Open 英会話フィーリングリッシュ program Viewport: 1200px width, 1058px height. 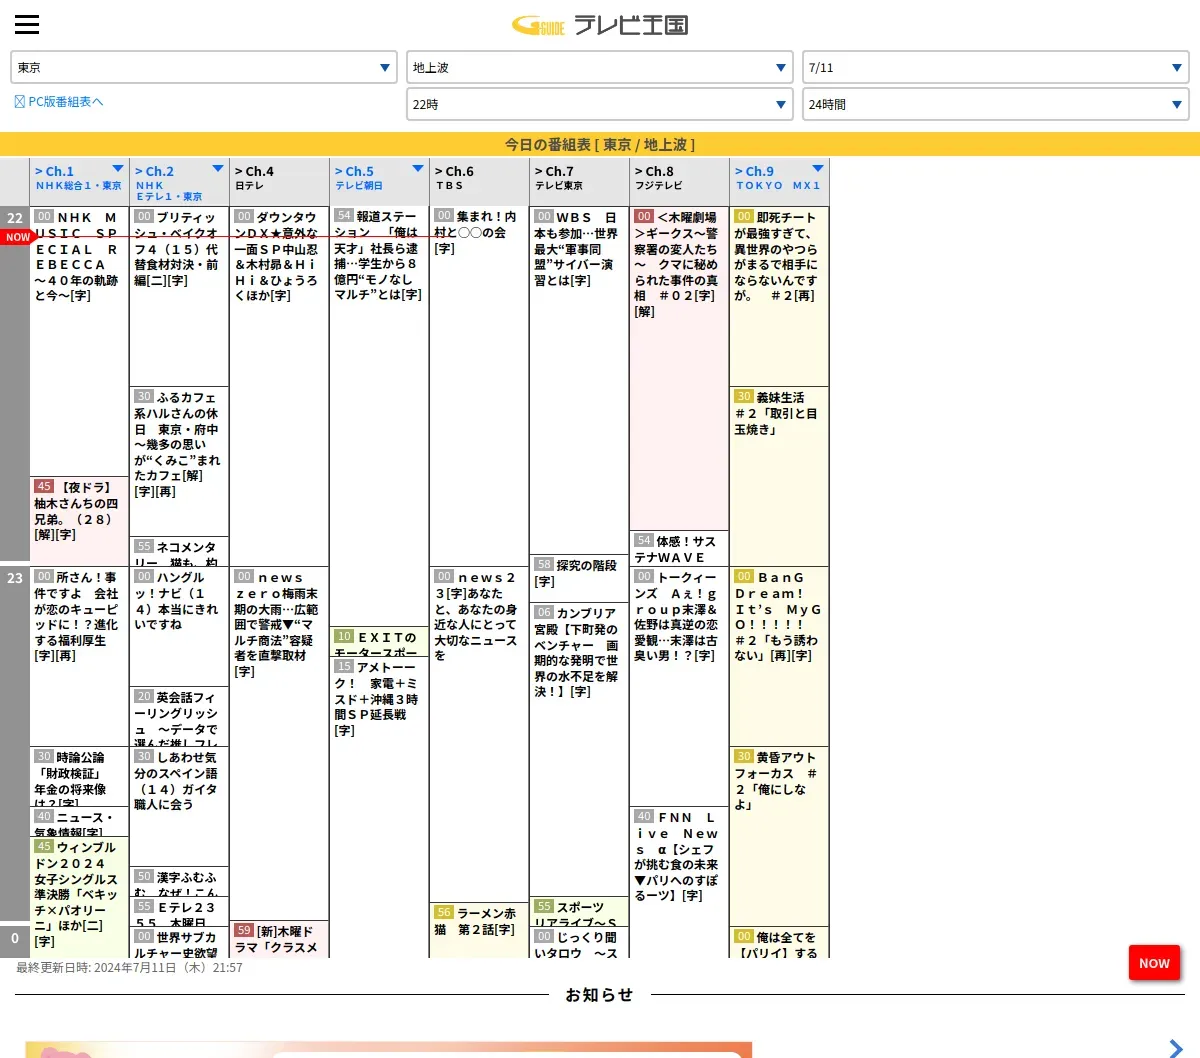tap(179, 716)
